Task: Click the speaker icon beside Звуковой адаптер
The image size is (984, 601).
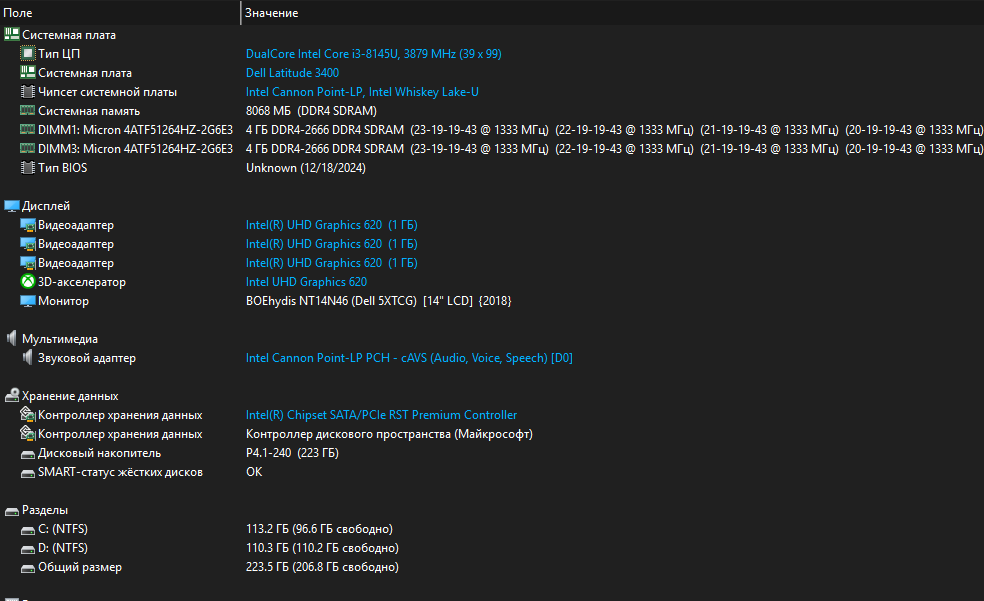Action: point(28,358)
